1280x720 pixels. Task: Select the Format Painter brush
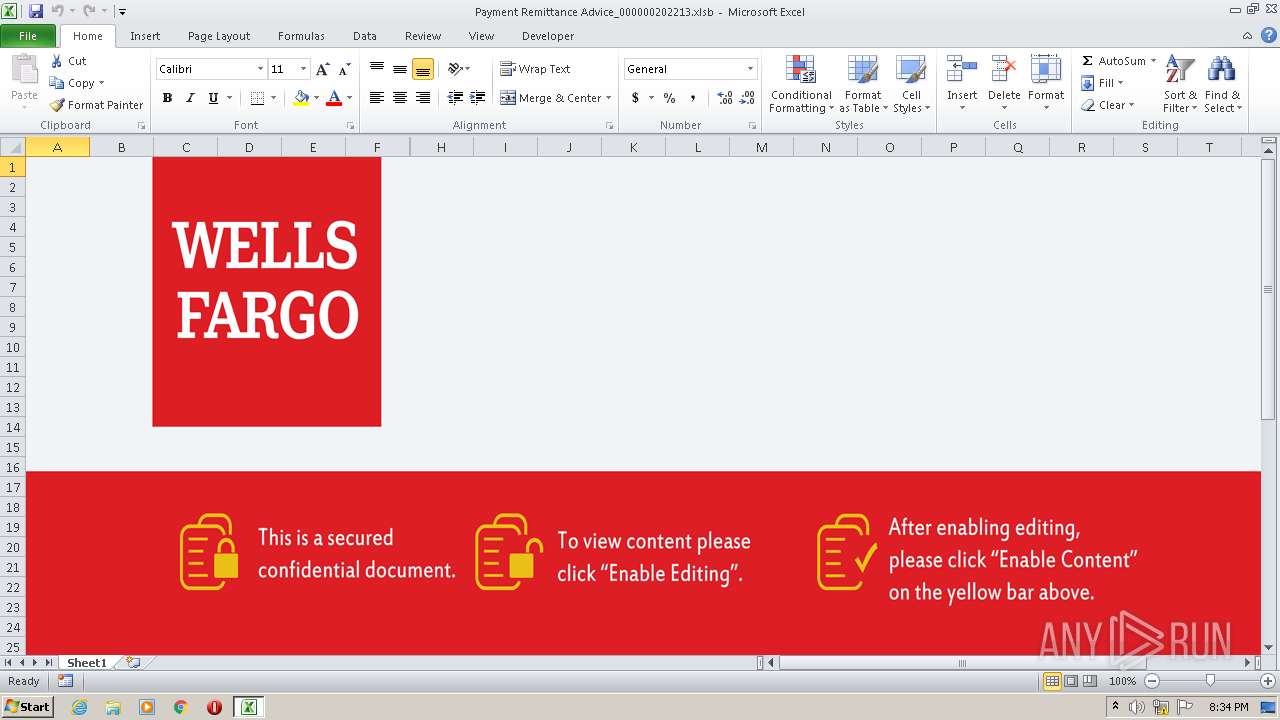coord(57,105)
